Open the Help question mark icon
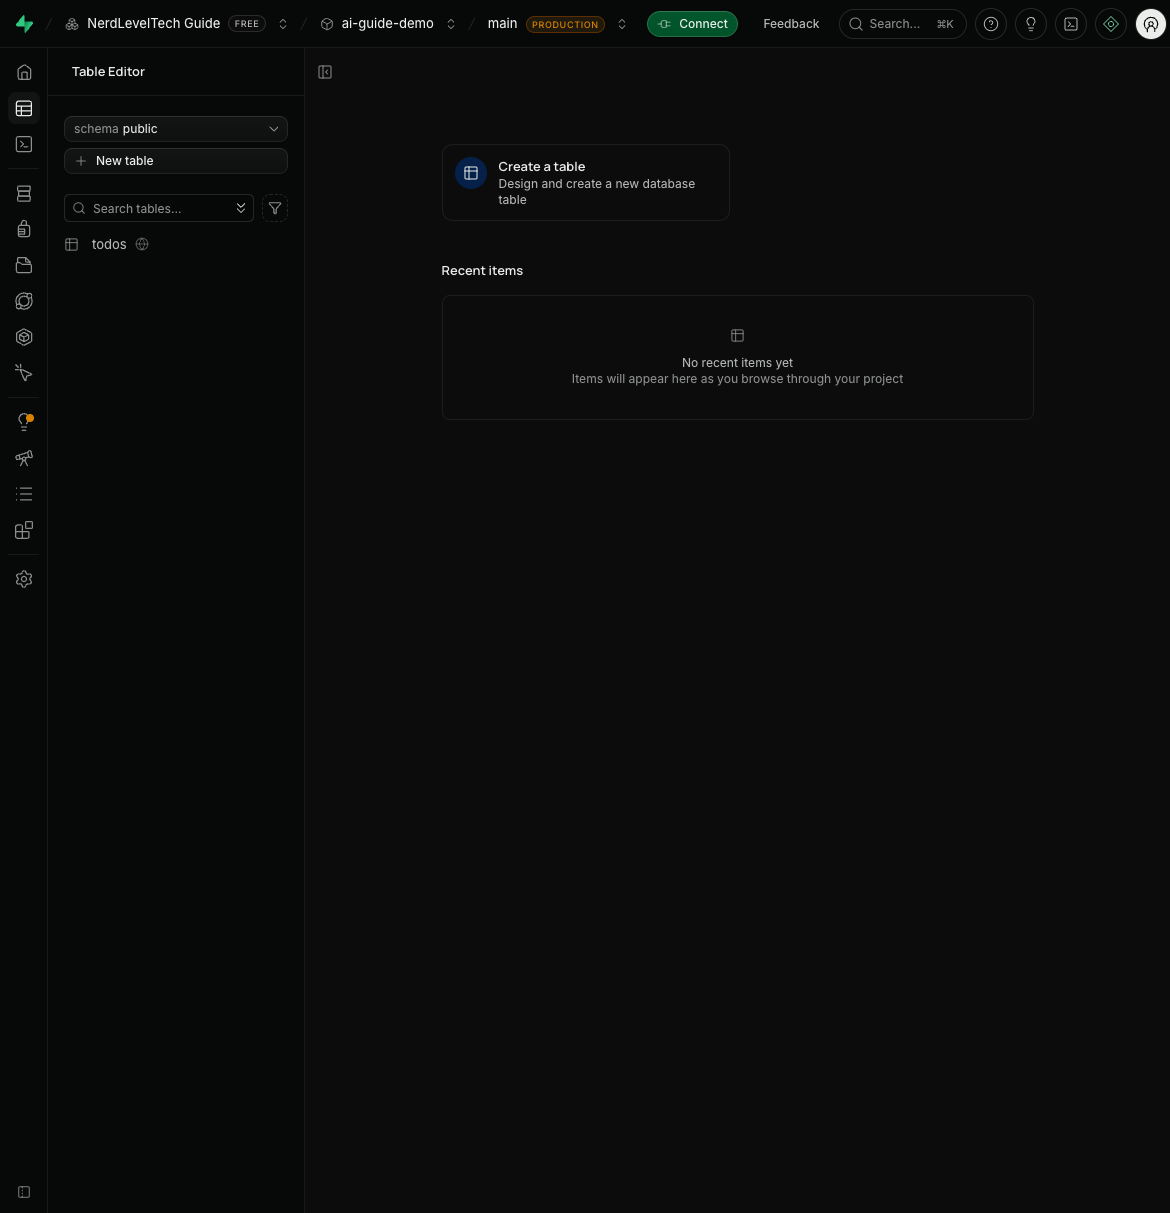This screenshot has height=1213, width=1170. [x=991, y=24]
